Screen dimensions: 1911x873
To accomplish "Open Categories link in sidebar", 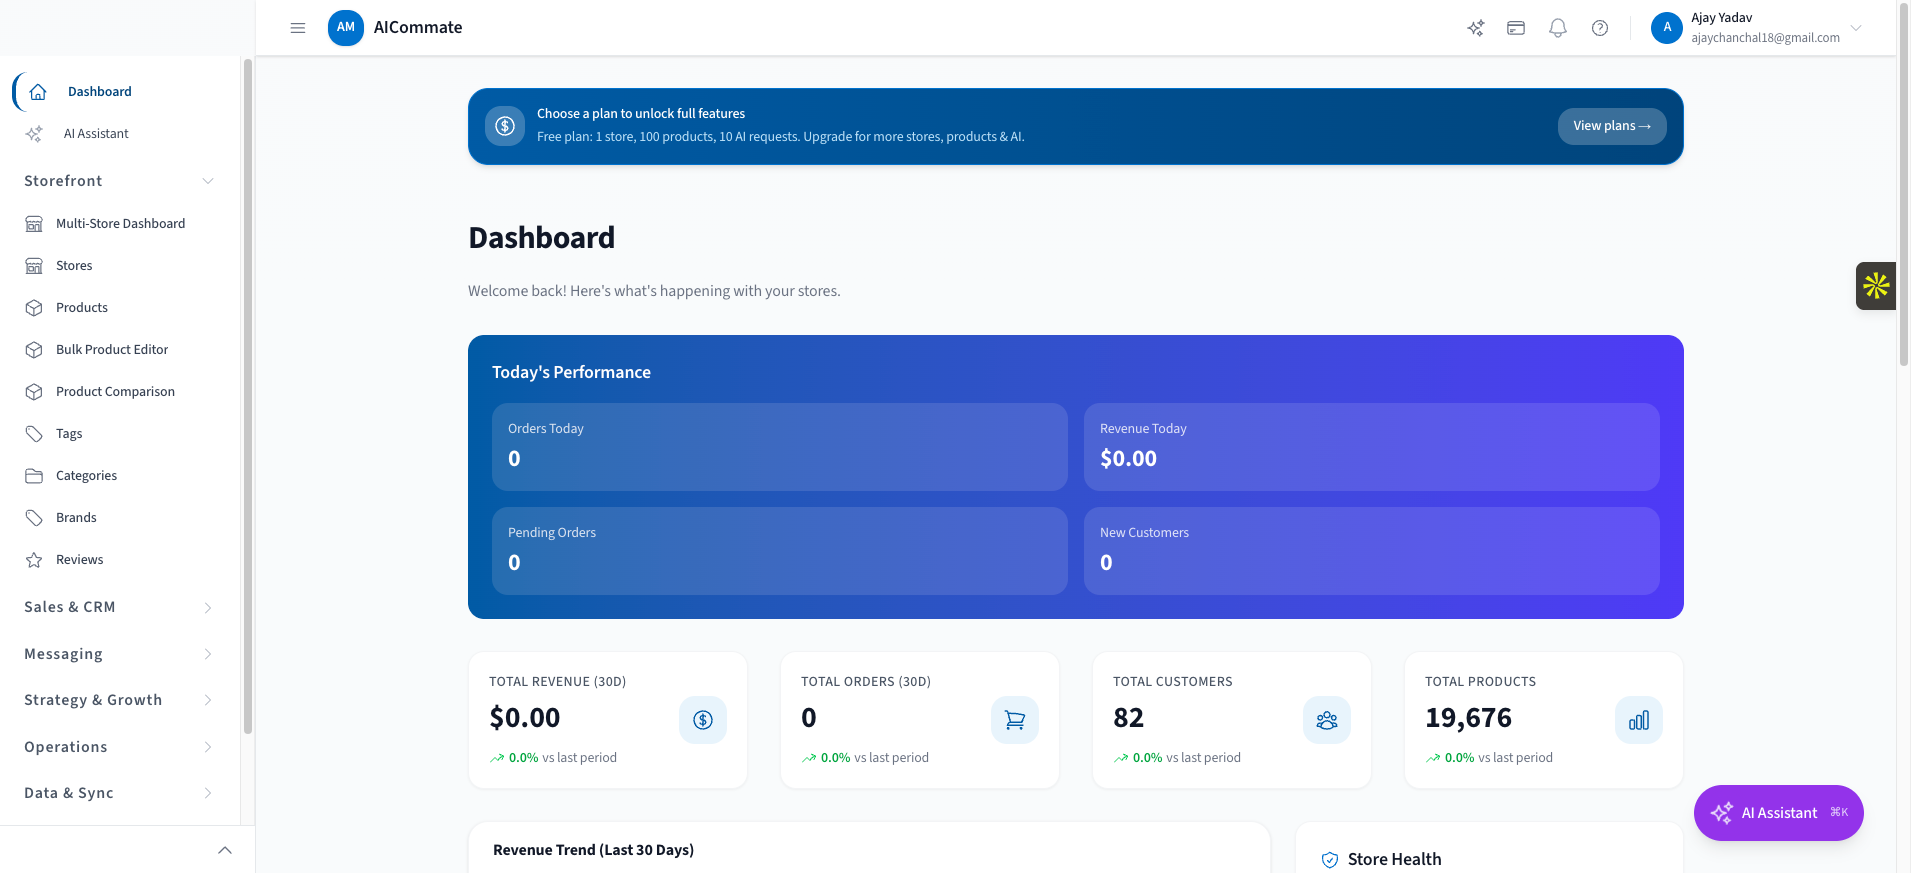I will pos(86,476).
